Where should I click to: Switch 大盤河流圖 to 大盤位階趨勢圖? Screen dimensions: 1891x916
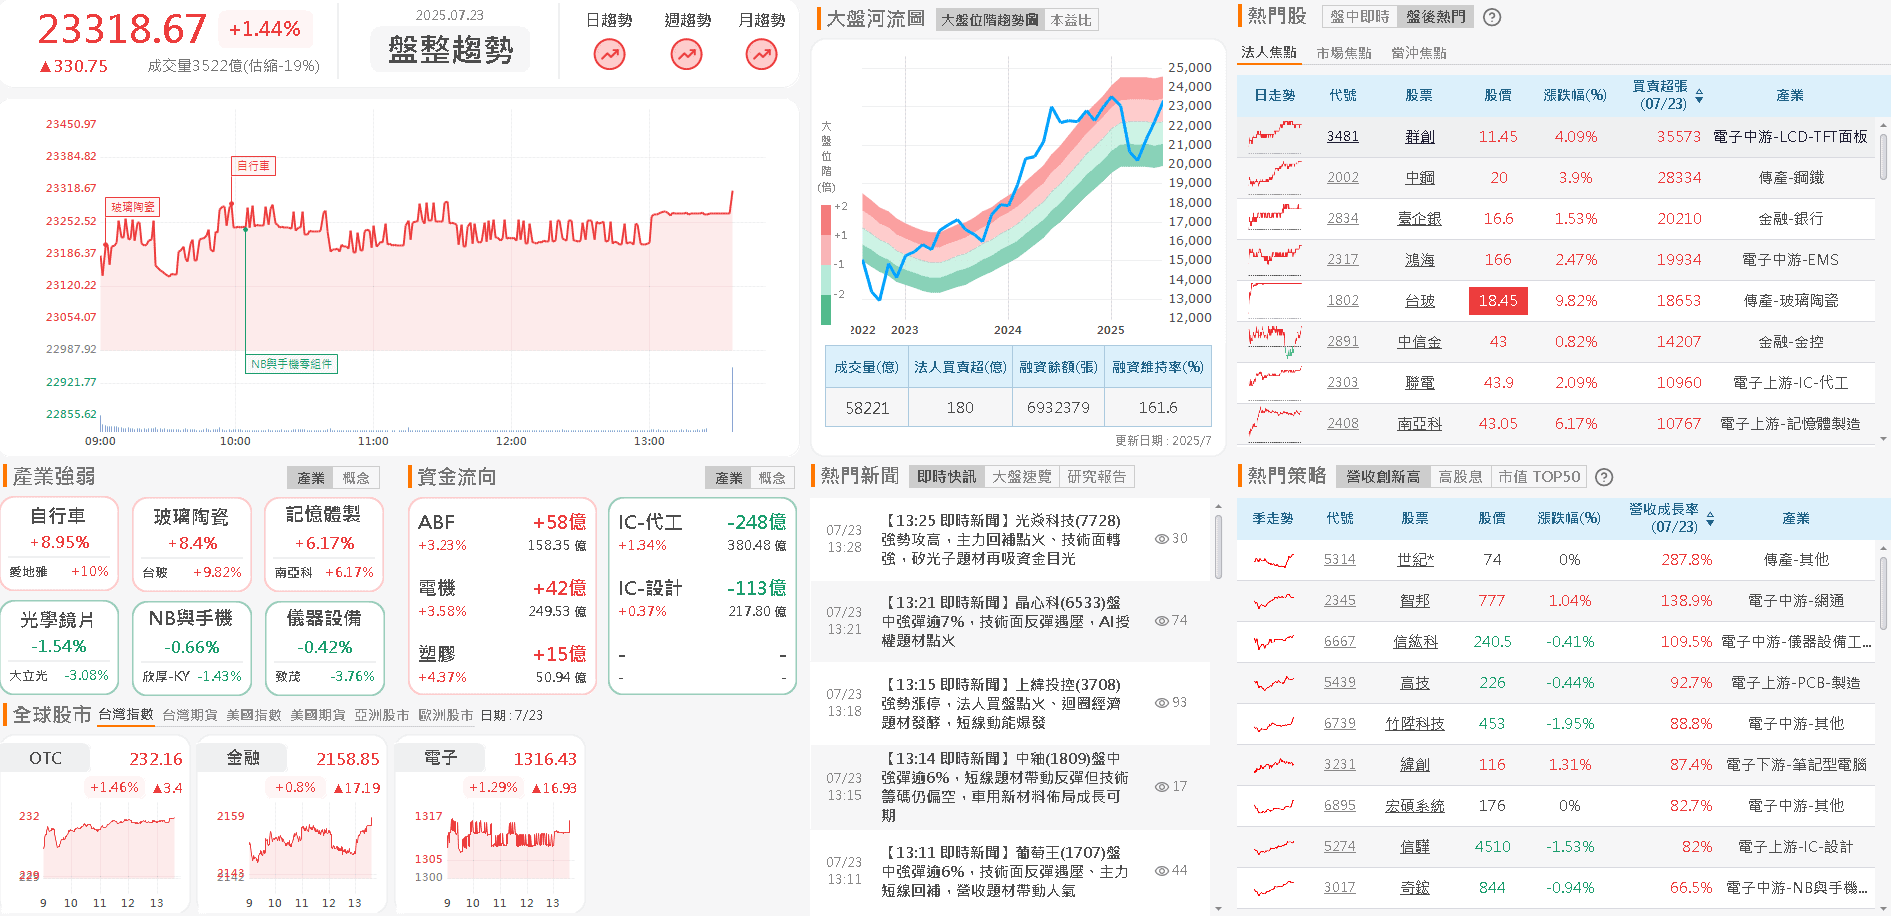(x=990, y=20)
